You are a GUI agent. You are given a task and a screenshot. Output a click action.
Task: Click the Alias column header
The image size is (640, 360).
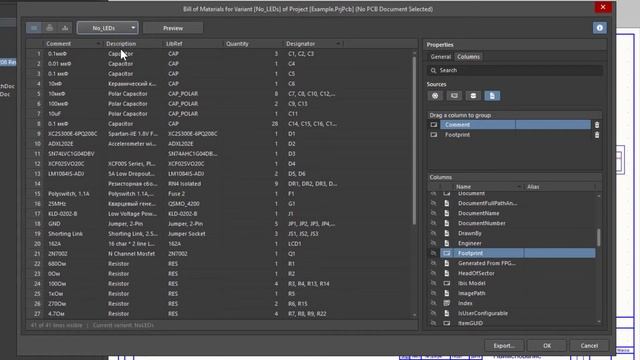pyautogui.click(x=533, y=187)
